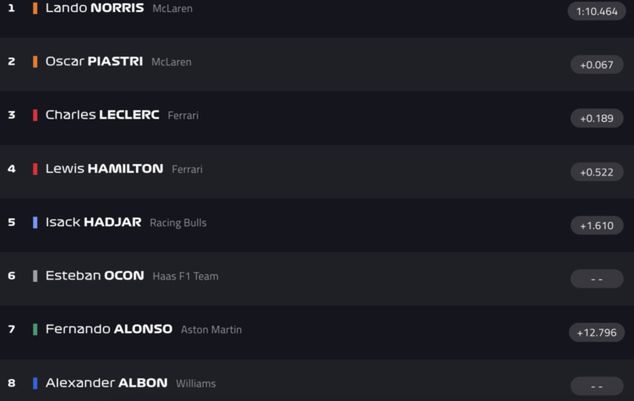This screenshot has width=634, height=401.
Task: Click the +0.522 gap badge
Action: pos(597,172)
